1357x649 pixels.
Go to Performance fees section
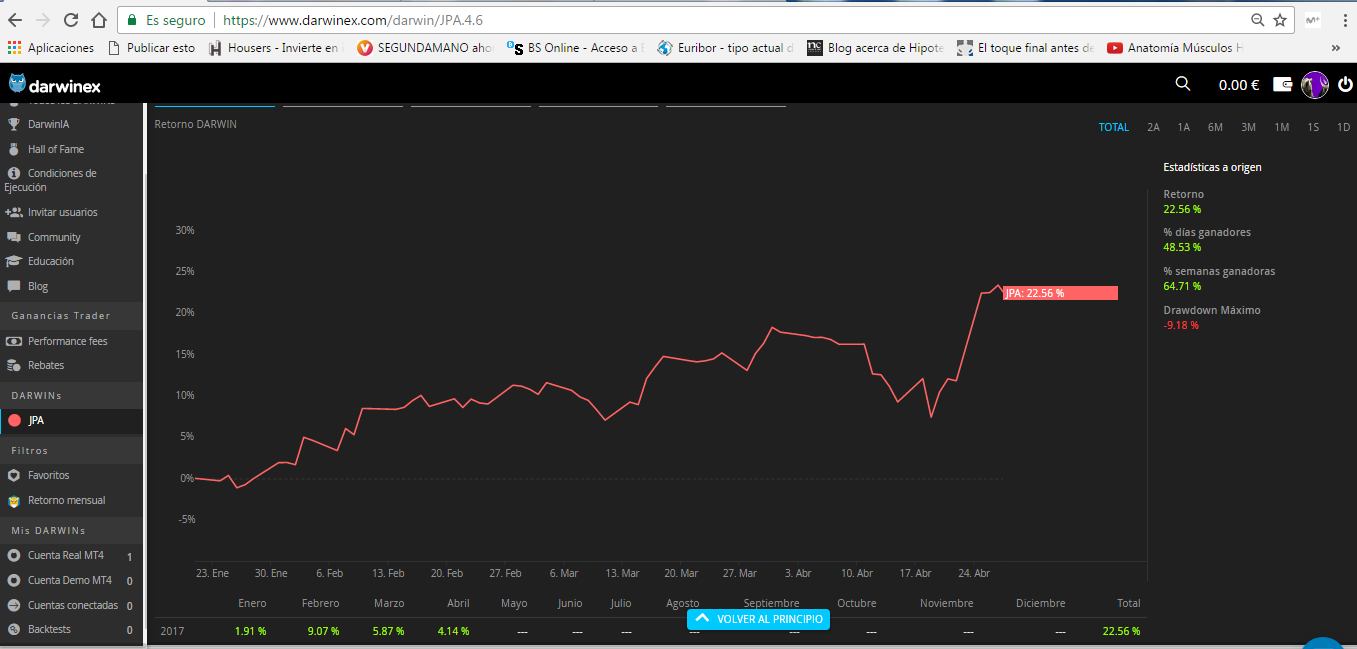point(67,341)
